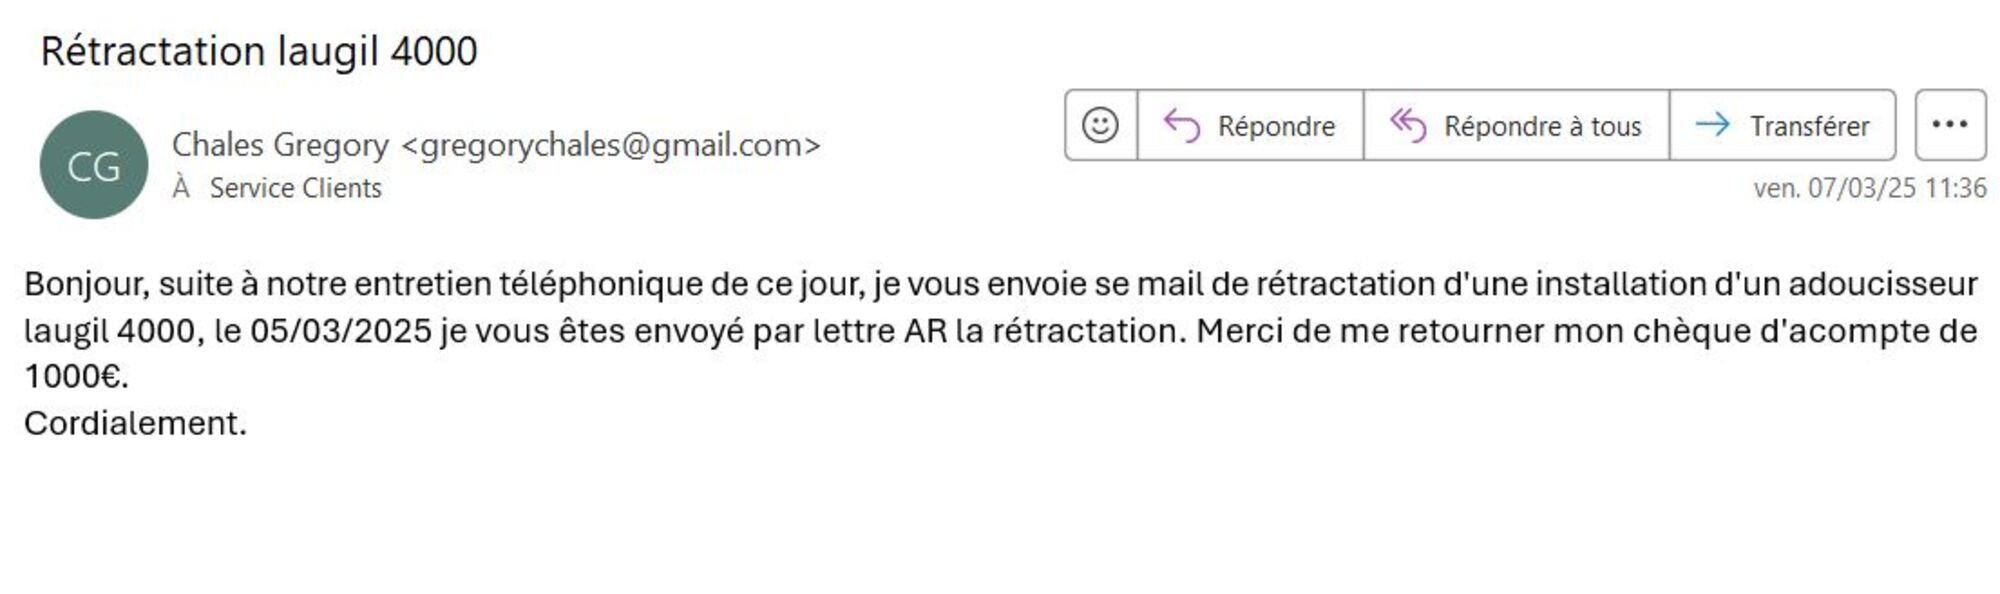Click the 1000€ amount in the message
The width and height of the screenshot is (2000, 594).
pos(75,377)
